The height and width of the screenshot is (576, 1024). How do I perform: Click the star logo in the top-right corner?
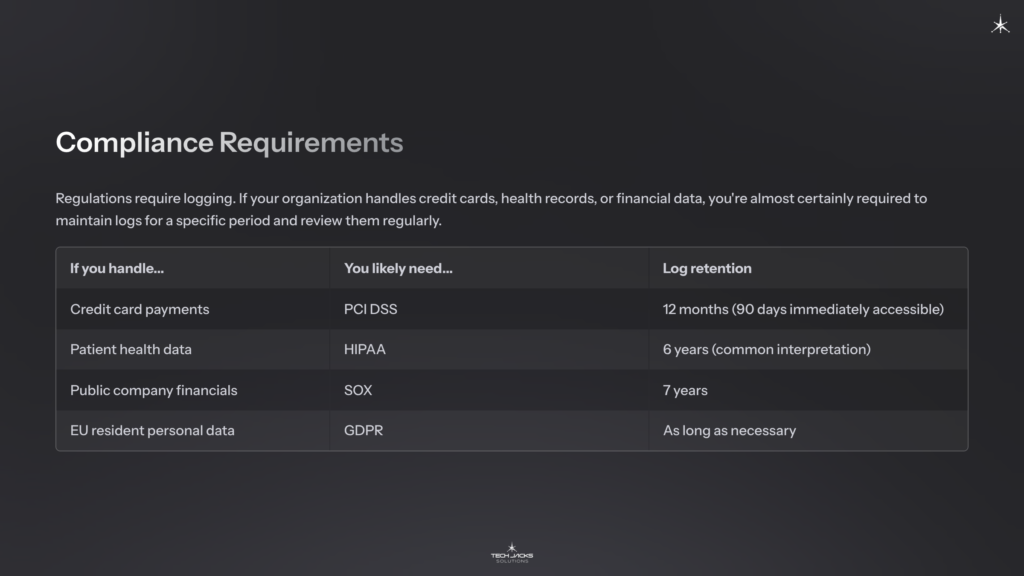999,25
